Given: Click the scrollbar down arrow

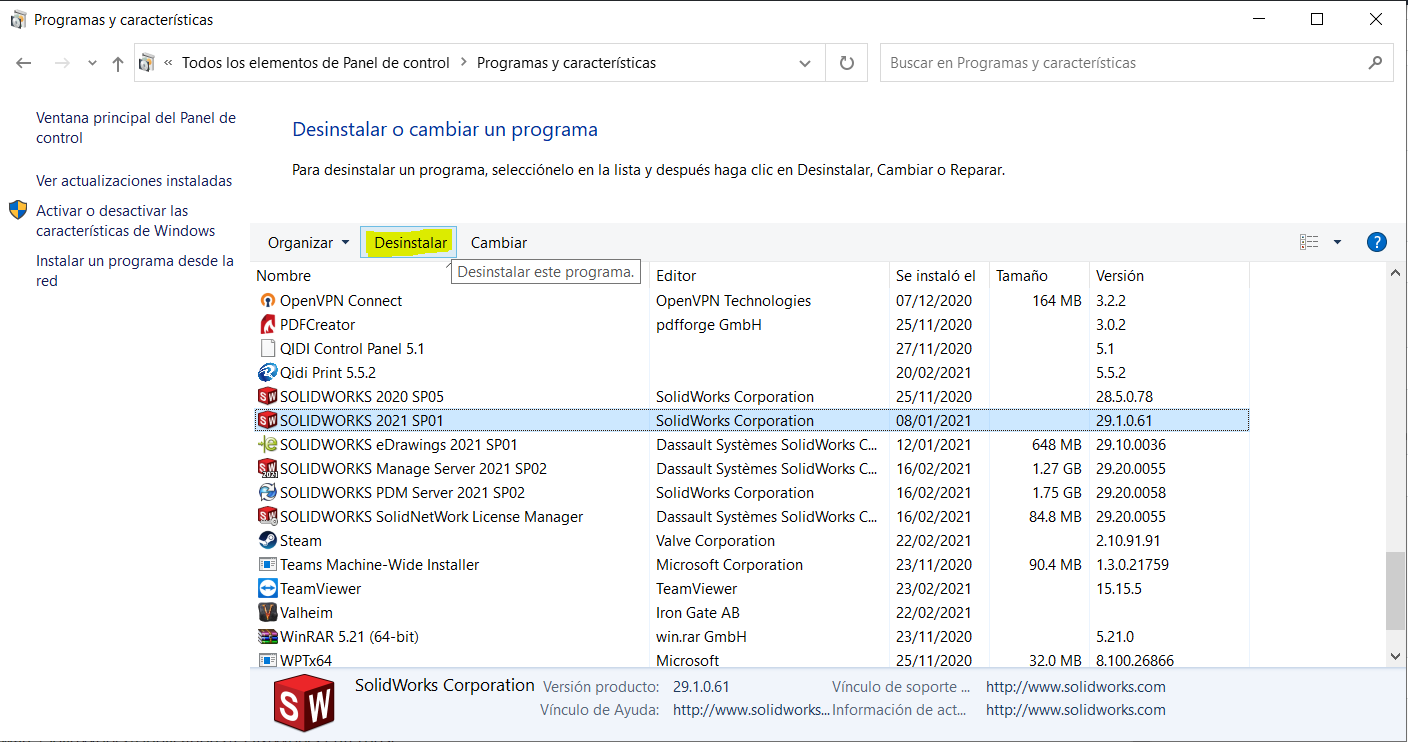Looking at the screenshot, I should pyautogui.click(x=1395, y=656).
